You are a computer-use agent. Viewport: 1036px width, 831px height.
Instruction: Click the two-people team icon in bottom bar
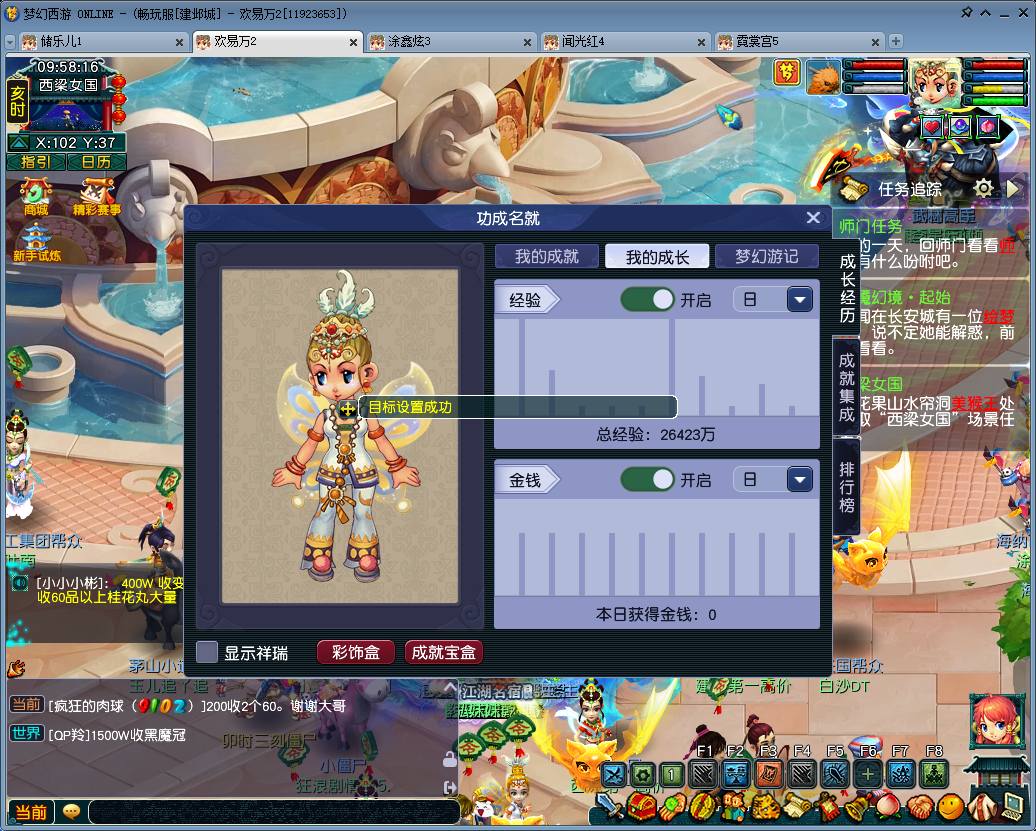[734, 807]
